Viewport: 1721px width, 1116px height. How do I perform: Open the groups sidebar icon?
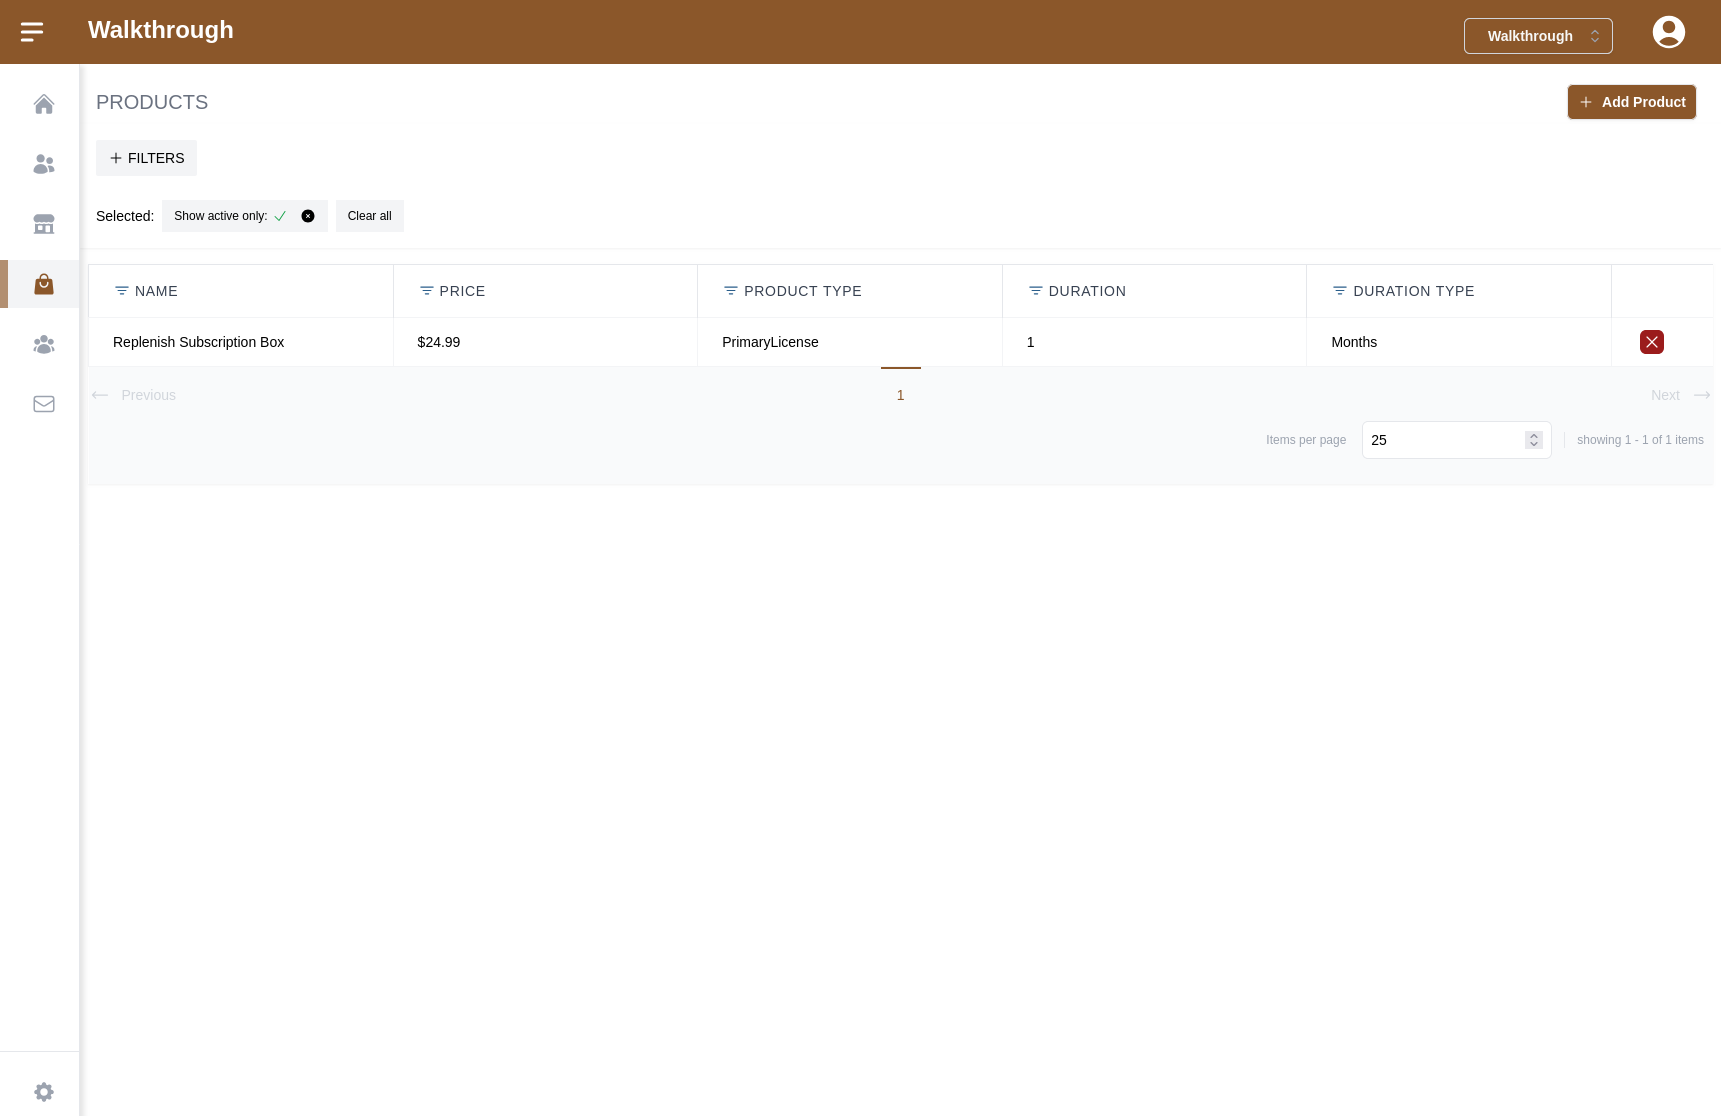(43, 345)
